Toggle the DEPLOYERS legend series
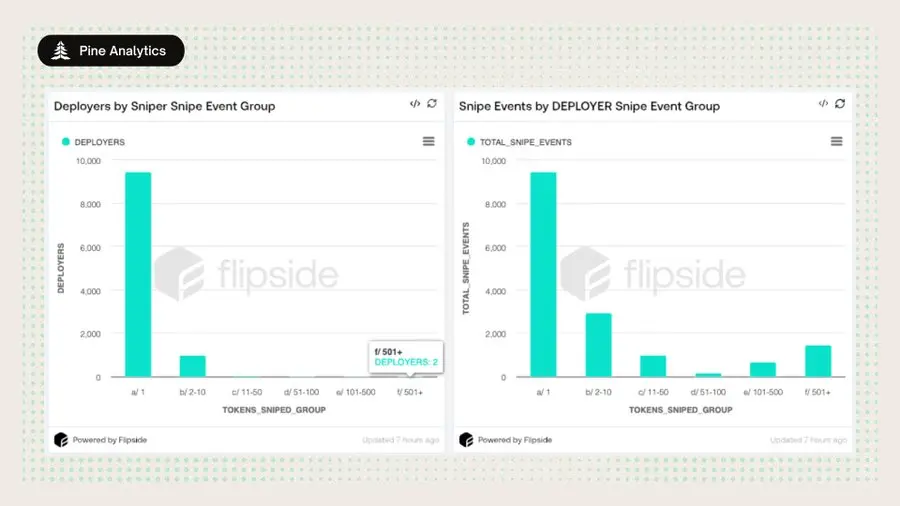This screenshot has height=506, width=900. [x=94, y=142]
